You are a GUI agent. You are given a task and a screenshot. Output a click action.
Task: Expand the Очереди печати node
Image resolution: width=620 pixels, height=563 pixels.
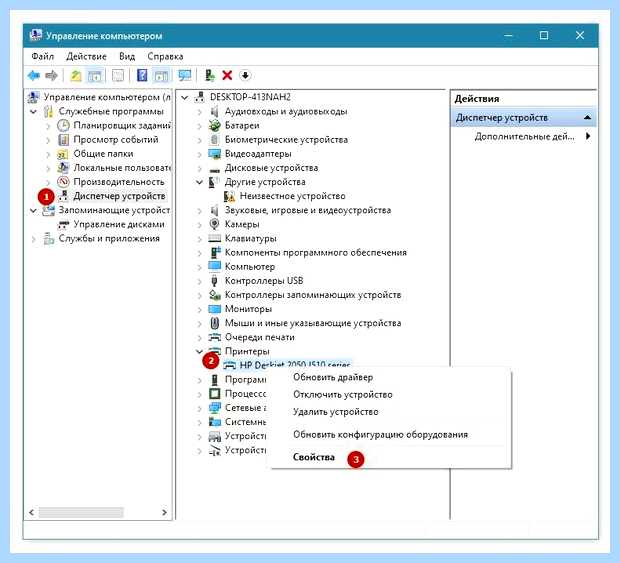[200, 338]
